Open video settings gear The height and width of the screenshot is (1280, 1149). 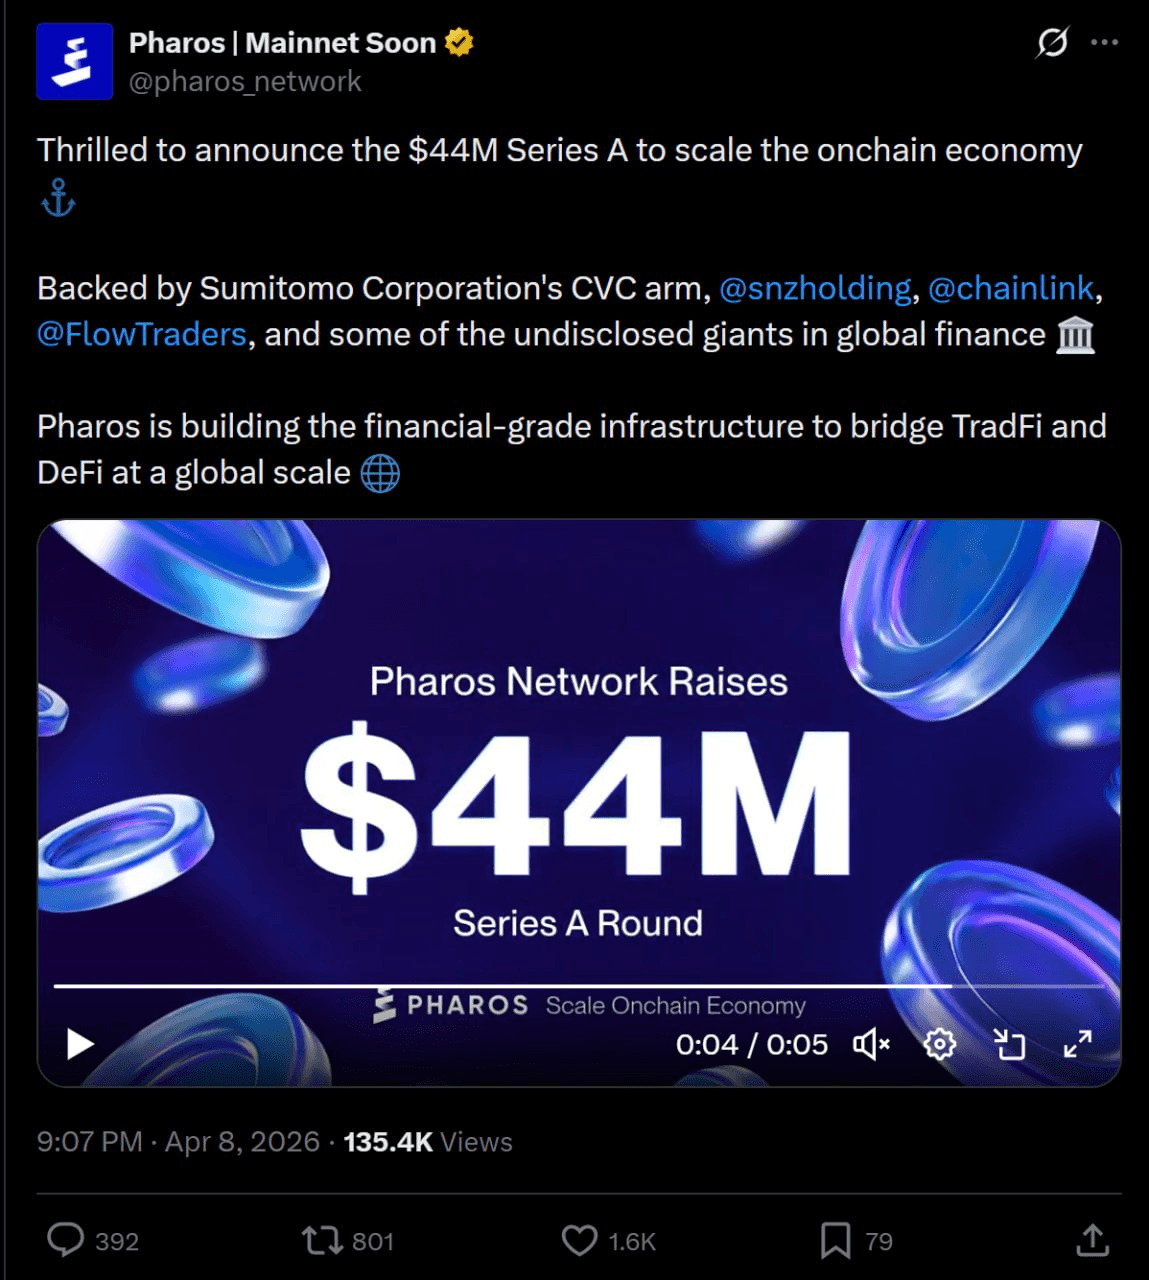click(x=939, y=1045)
